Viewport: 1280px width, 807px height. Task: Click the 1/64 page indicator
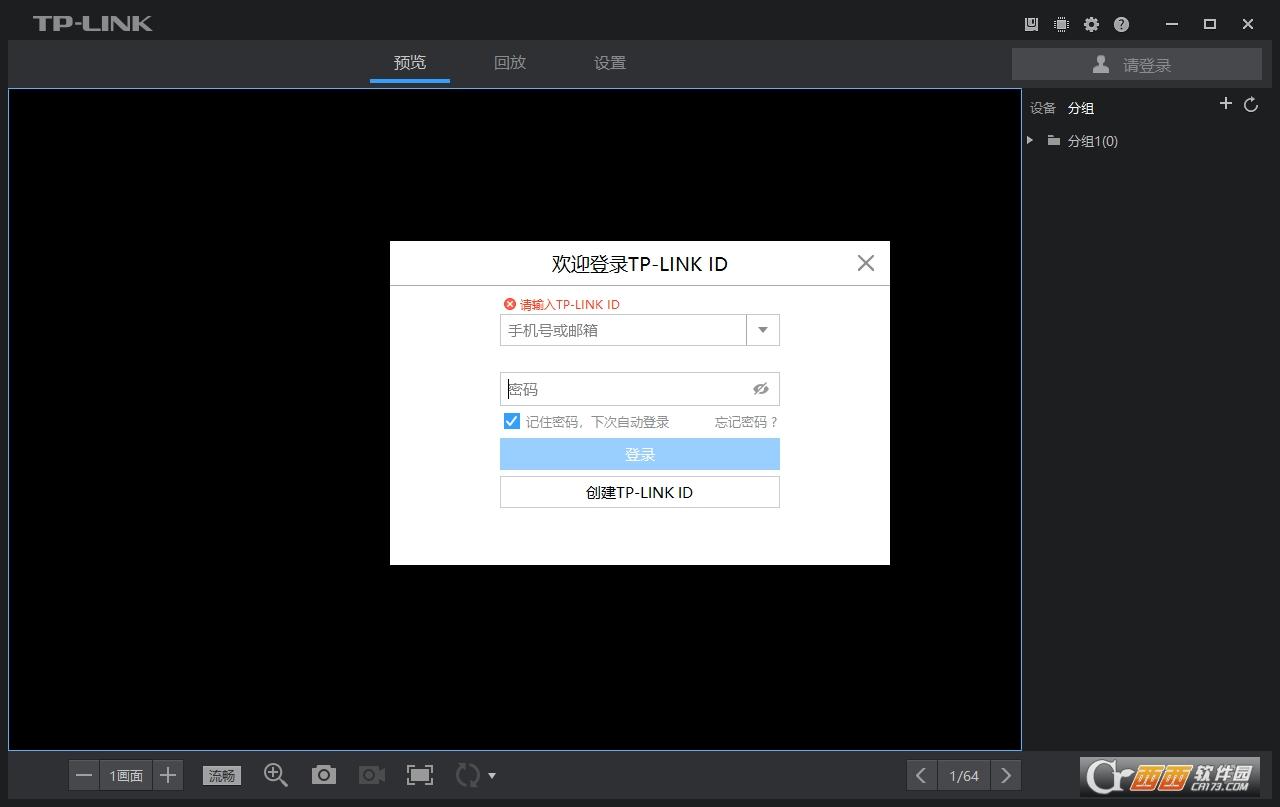964,775
